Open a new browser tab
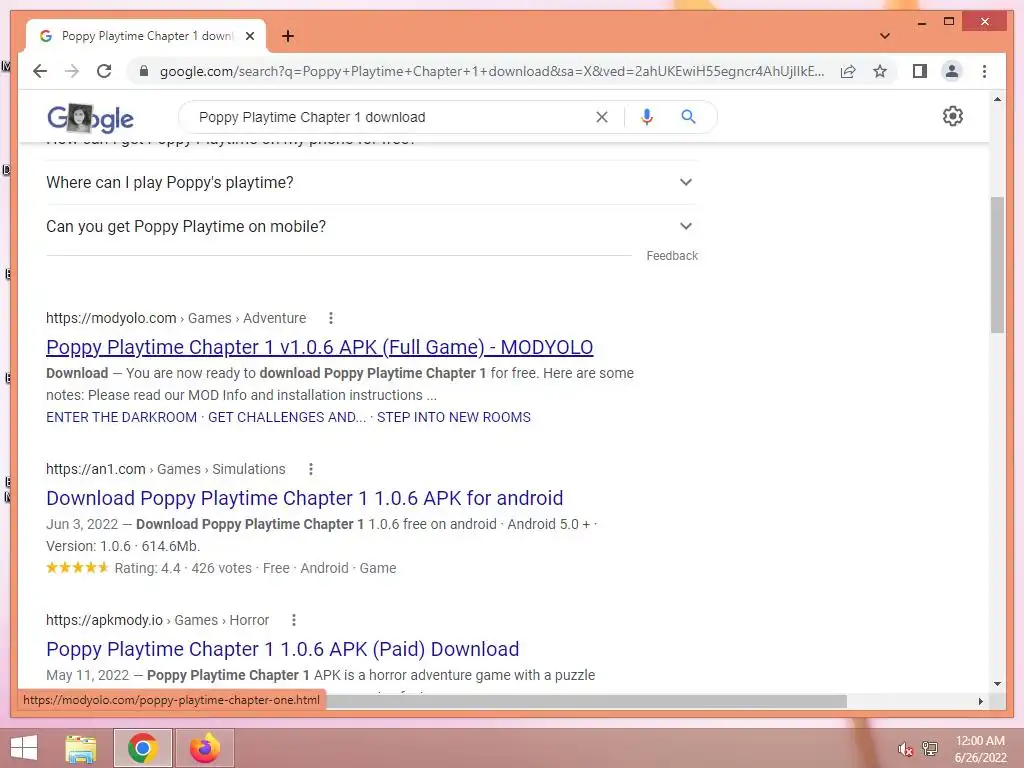The width and height of the screenshot is (1024, 768). click(287, 36)
